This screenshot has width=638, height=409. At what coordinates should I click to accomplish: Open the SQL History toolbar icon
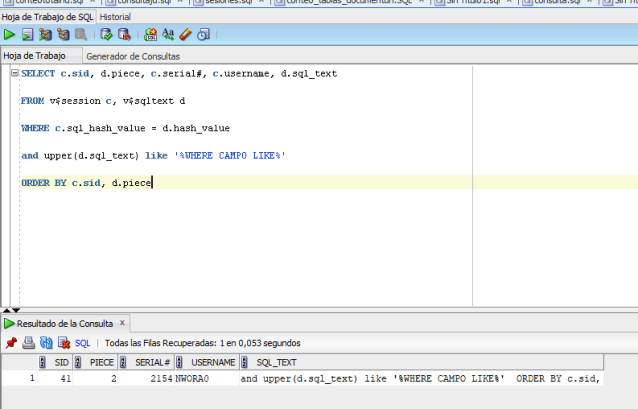203,34
